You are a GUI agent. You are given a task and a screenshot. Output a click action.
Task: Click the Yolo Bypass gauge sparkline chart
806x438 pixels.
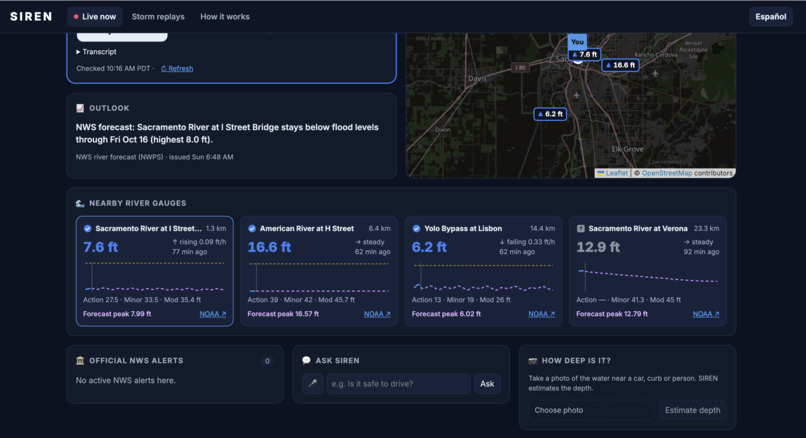click(x=483, y=277)
